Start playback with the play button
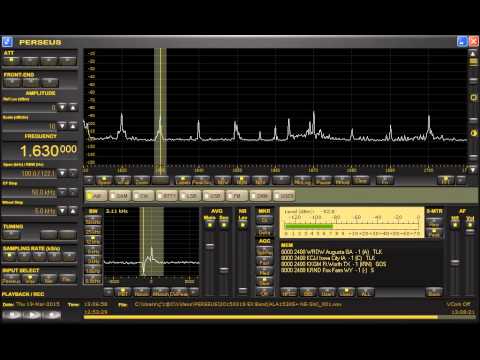480x360 pixels. coord(33,315)
